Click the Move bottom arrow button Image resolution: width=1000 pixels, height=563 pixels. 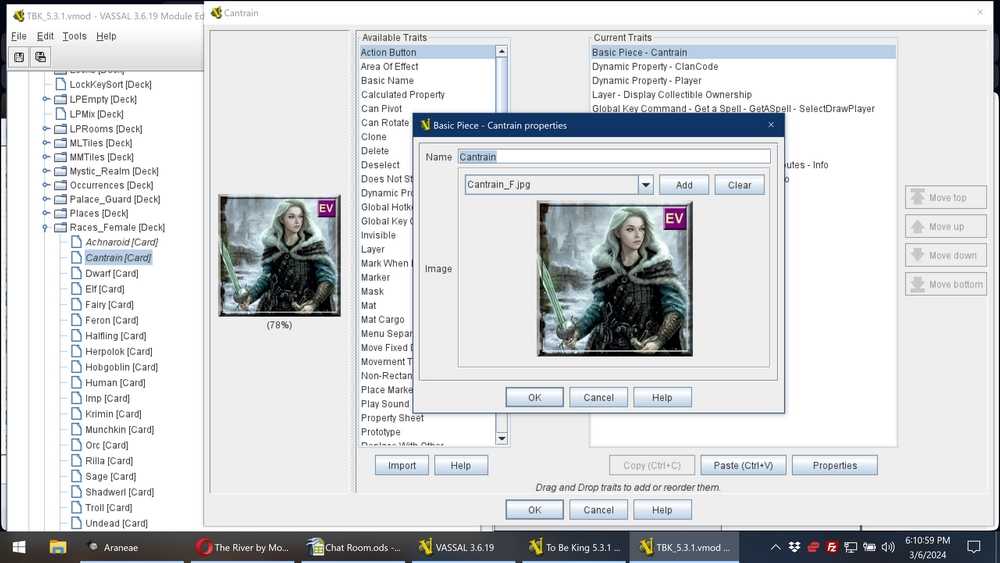[x=946, y=284]
